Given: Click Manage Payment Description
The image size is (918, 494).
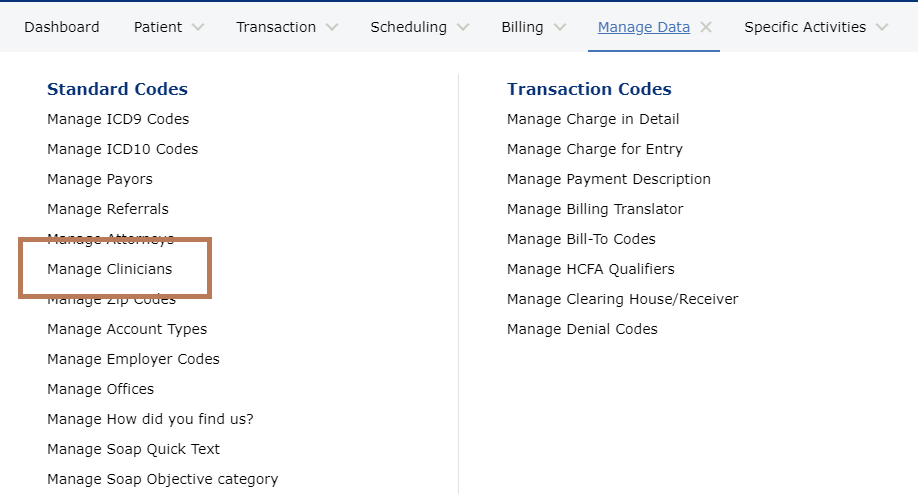Looking at the screenshot, I should tap(609, 179).
